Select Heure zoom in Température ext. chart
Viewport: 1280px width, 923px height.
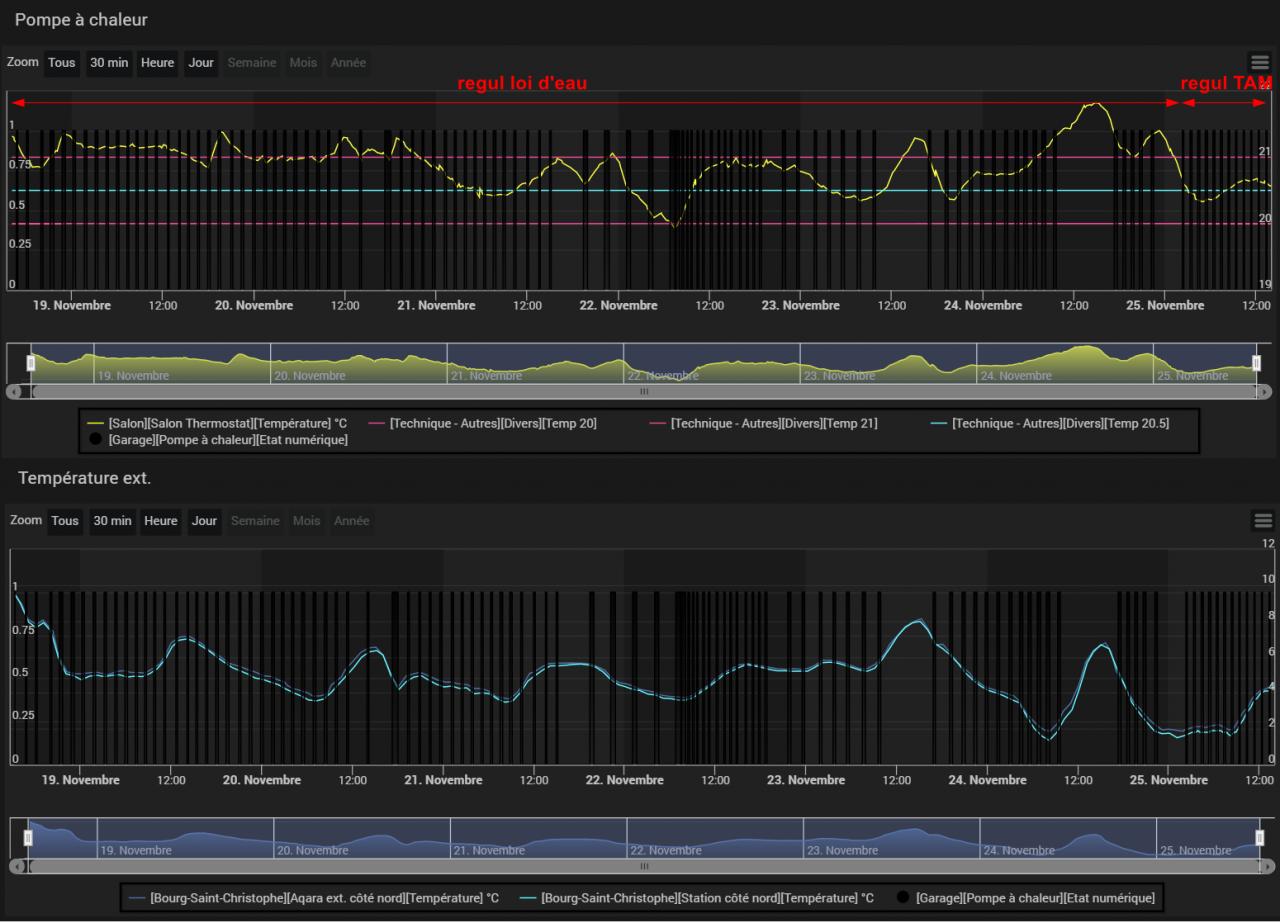click(x=161, y=520)
